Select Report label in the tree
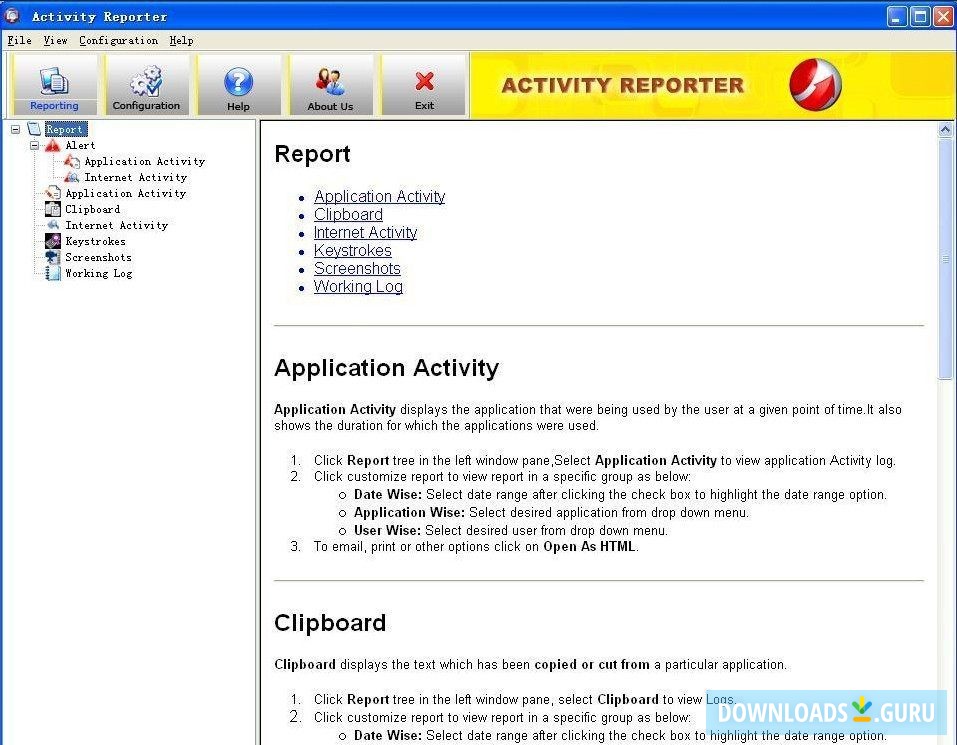The height and width of the screenshot is (745, 957). pos(65,129)
